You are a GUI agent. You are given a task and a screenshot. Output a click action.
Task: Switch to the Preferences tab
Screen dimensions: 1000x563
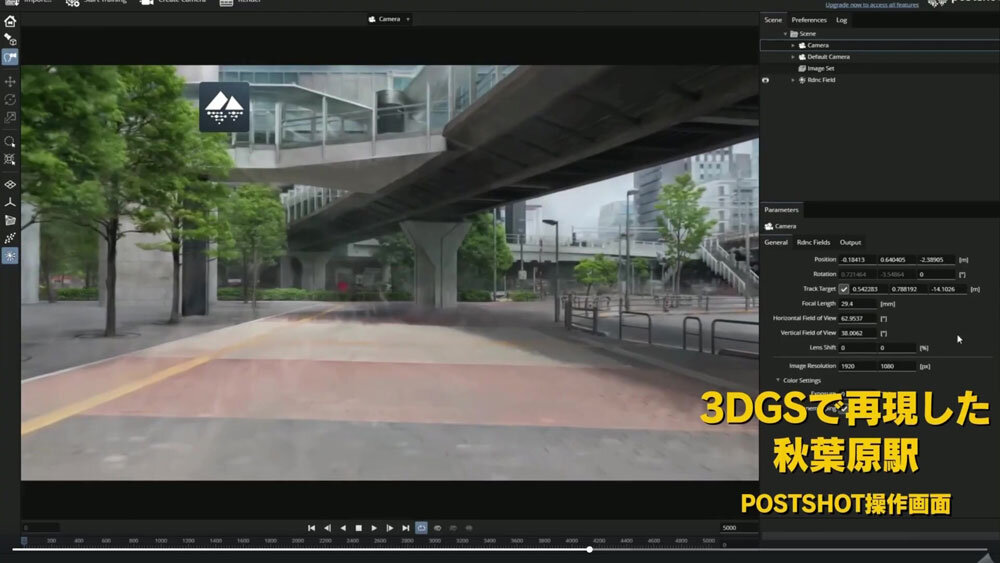[808, 20]
